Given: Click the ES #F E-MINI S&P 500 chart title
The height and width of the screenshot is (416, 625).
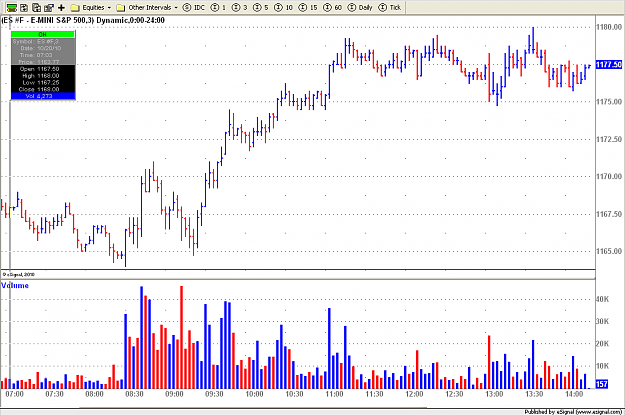Looking at the screenshot, I should tap(83, 20).
